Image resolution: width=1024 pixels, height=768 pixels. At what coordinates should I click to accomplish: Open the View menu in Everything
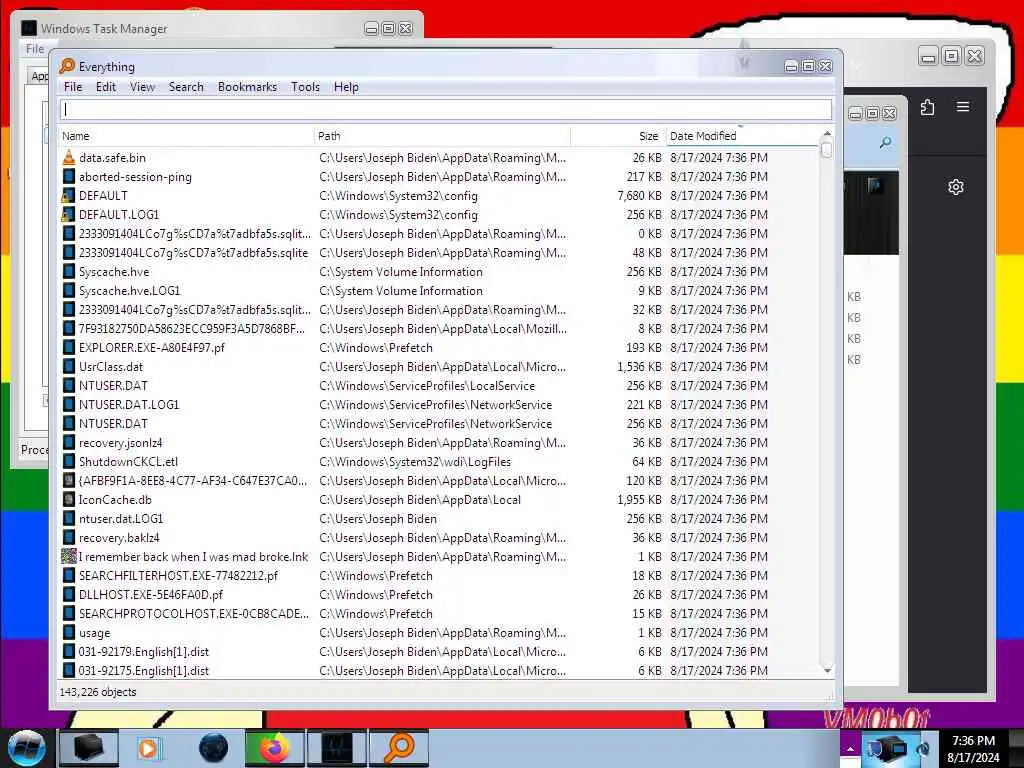(x=142, y=87)
